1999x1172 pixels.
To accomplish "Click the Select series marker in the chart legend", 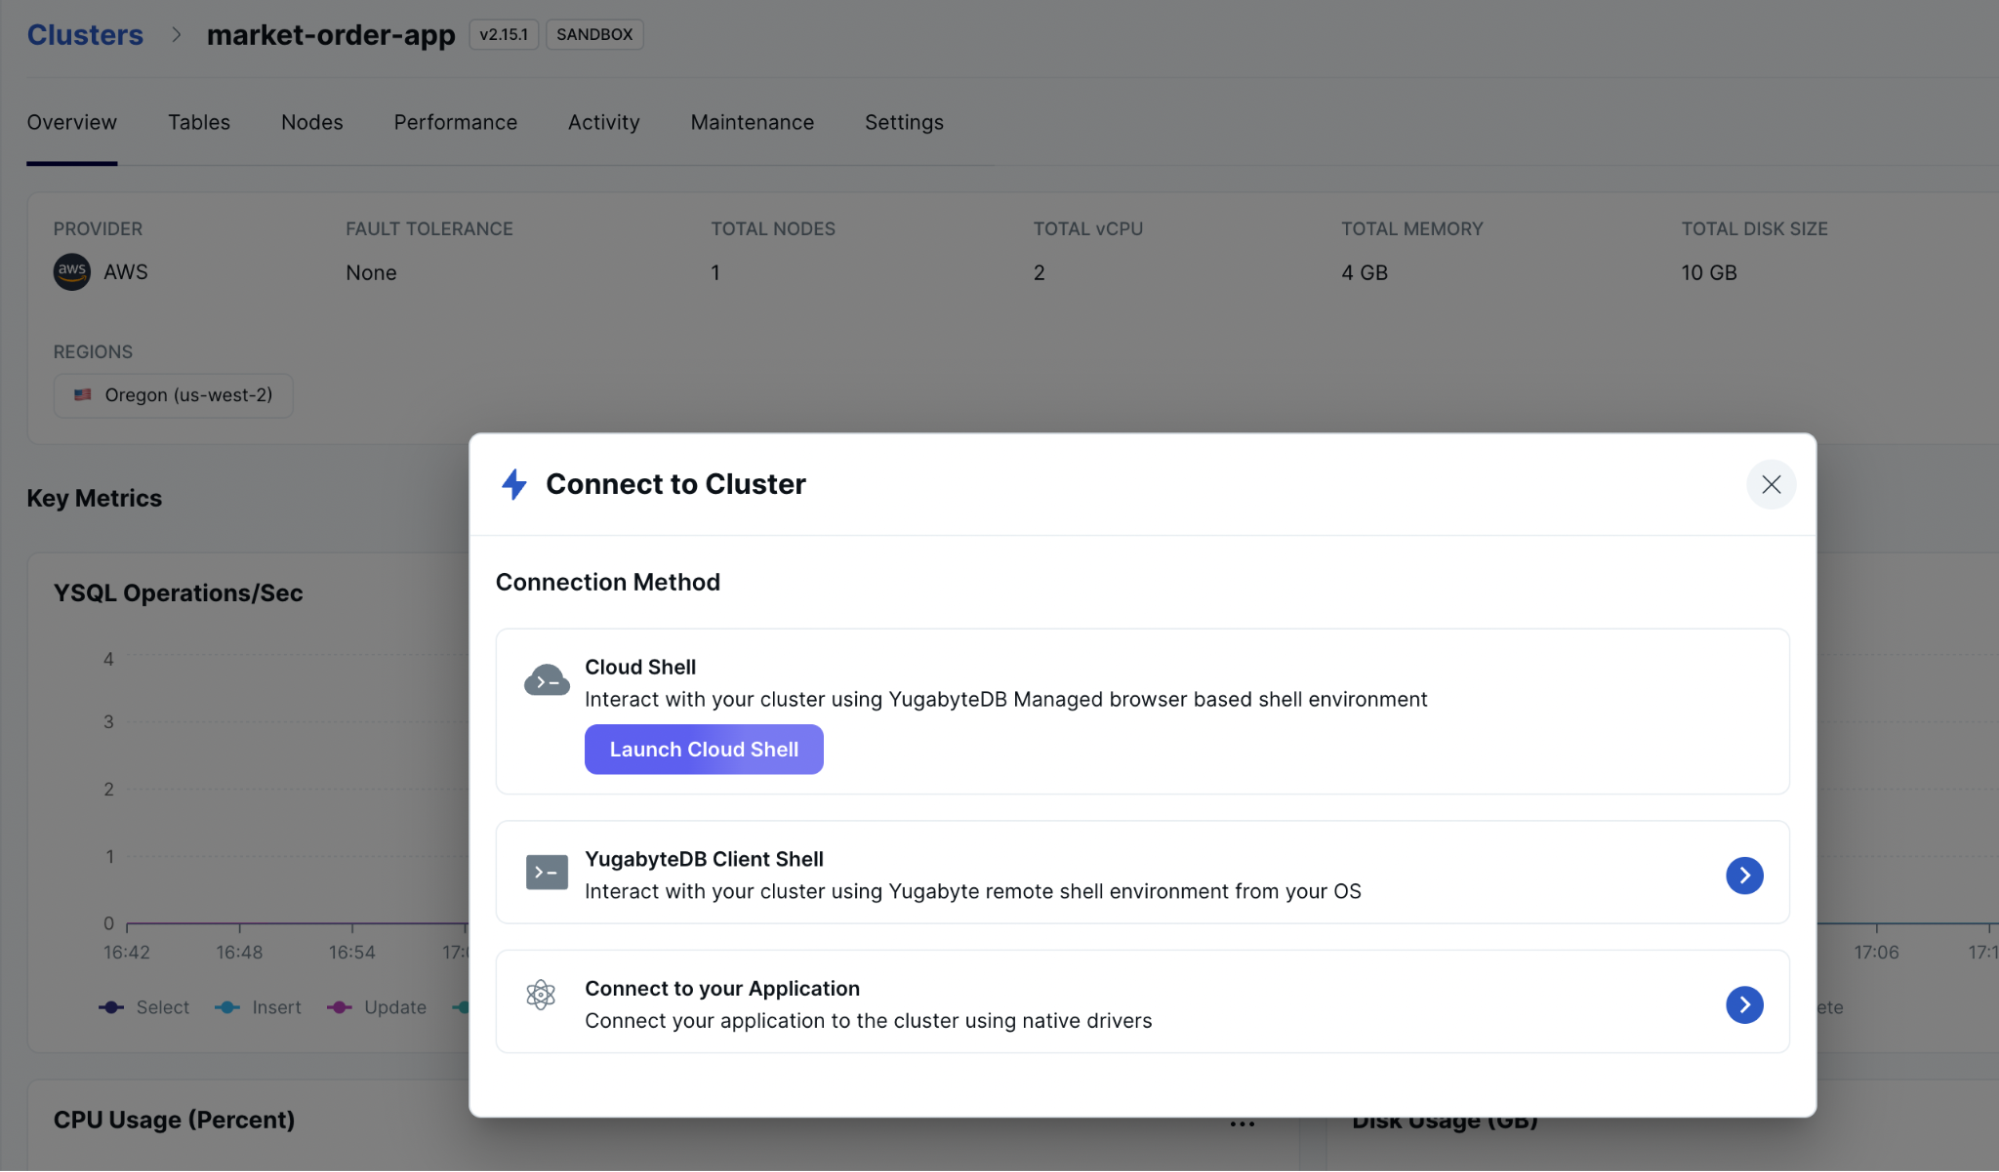I will [110, 1007].
